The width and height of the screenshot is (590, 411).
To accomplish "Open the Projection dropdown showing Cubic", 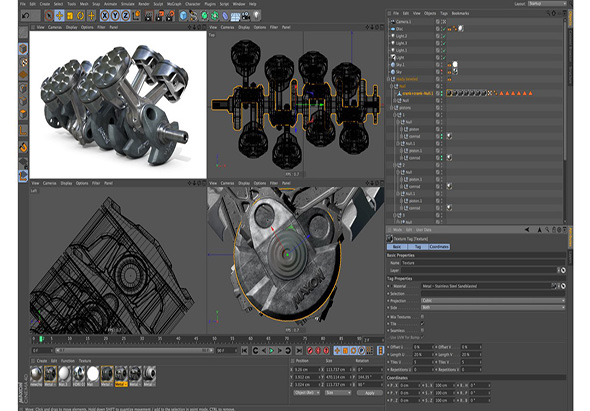I will 493,301.
